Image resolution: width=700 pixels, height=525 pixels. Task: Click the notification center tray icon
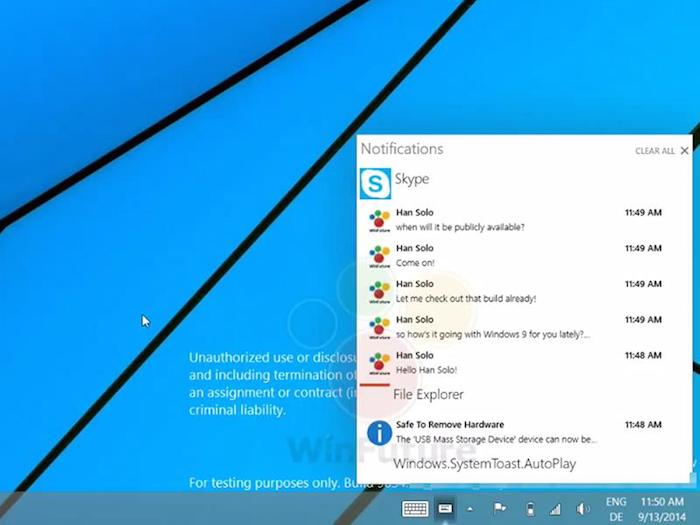(x=445, y=508)
